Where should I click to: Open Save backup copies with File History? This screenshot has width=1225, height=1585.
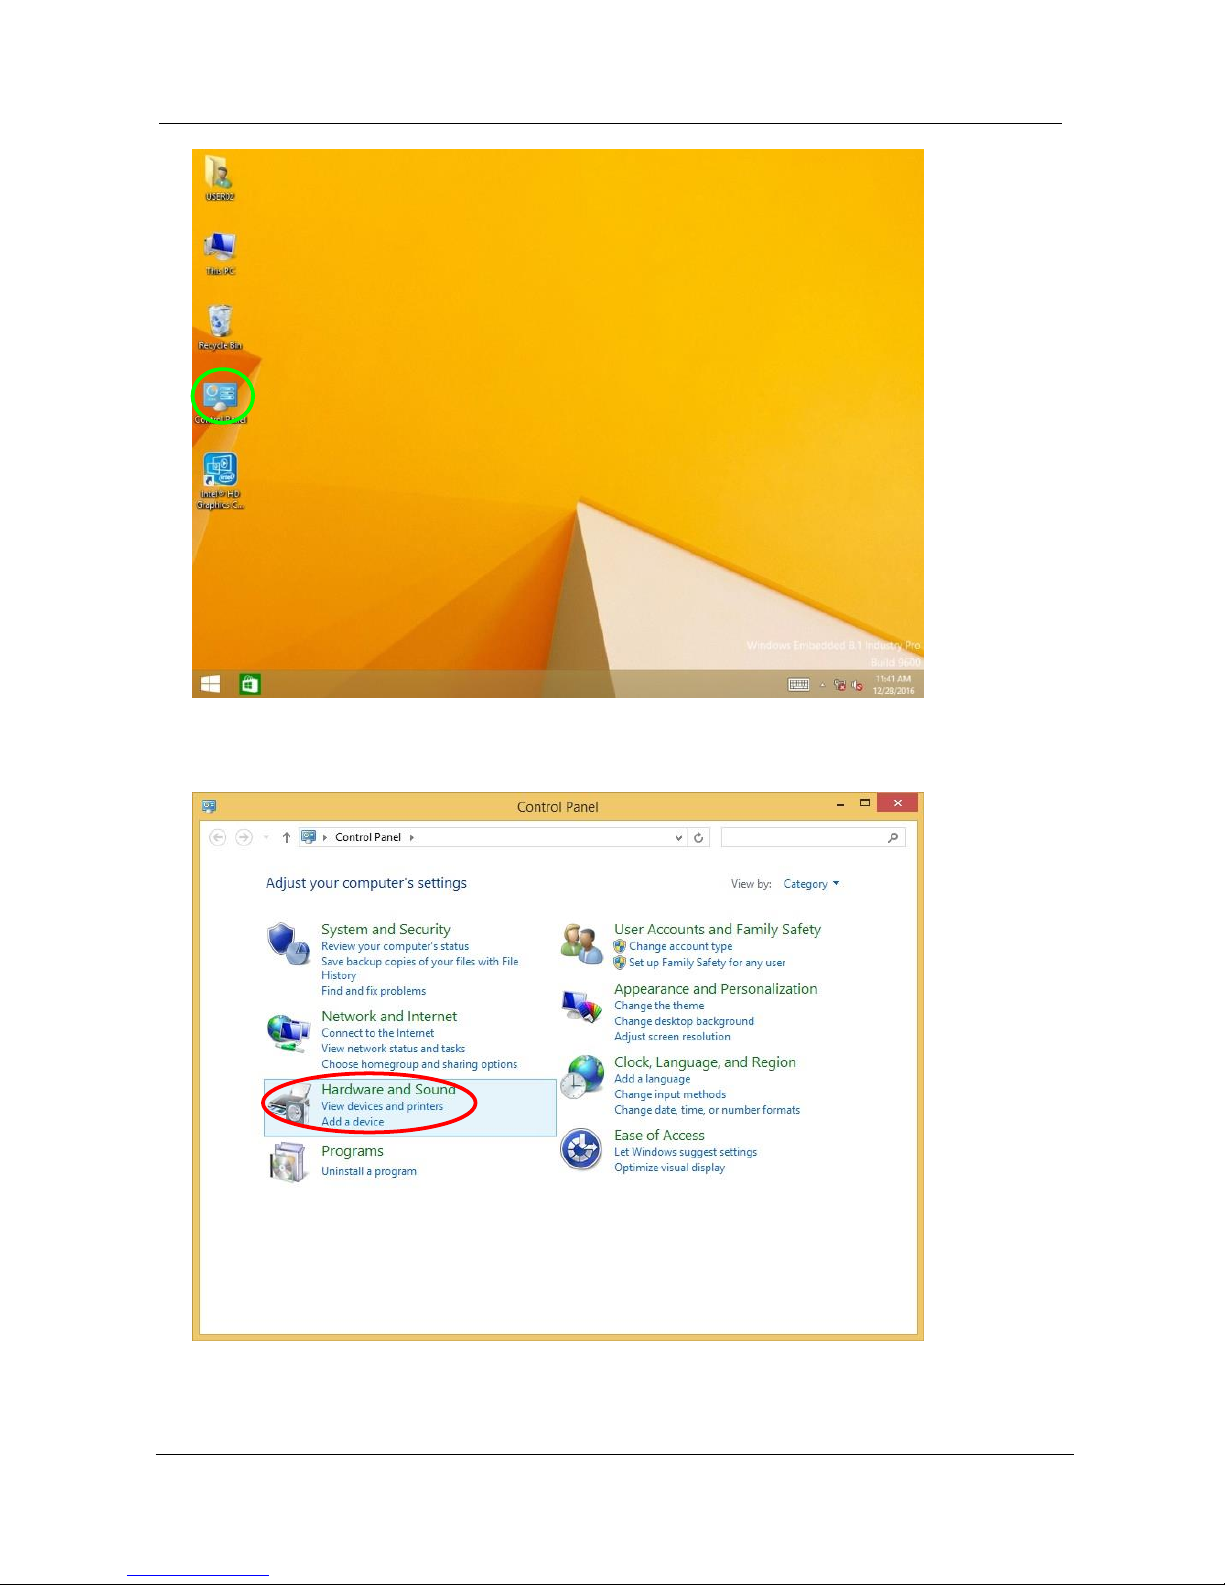[420, 968]
